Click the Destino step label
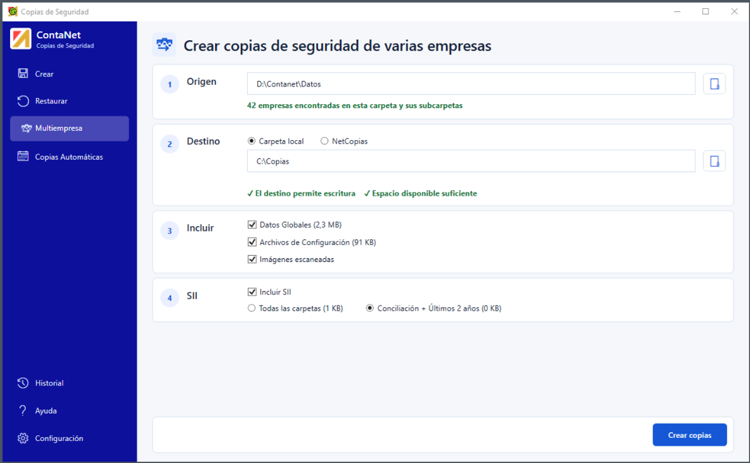Viewport: 750px width, 463px height. click(203, 142)
